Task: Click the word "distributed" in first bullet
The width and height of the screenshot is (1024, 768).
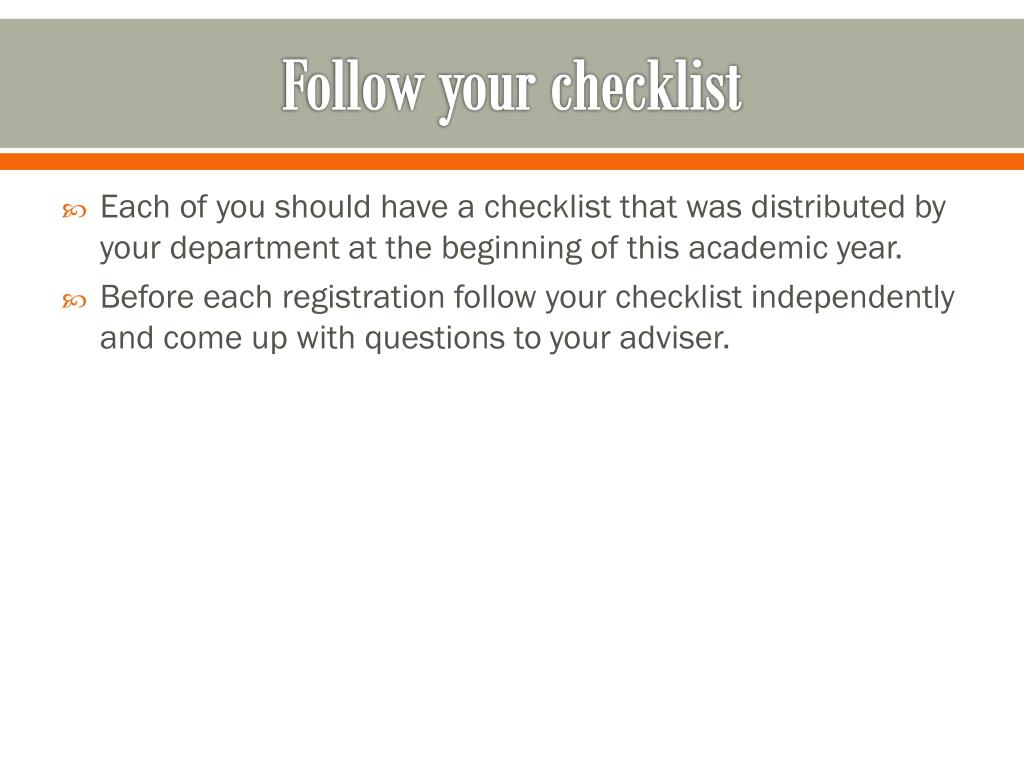Action: pyautogui.click(x=827, y=207)
